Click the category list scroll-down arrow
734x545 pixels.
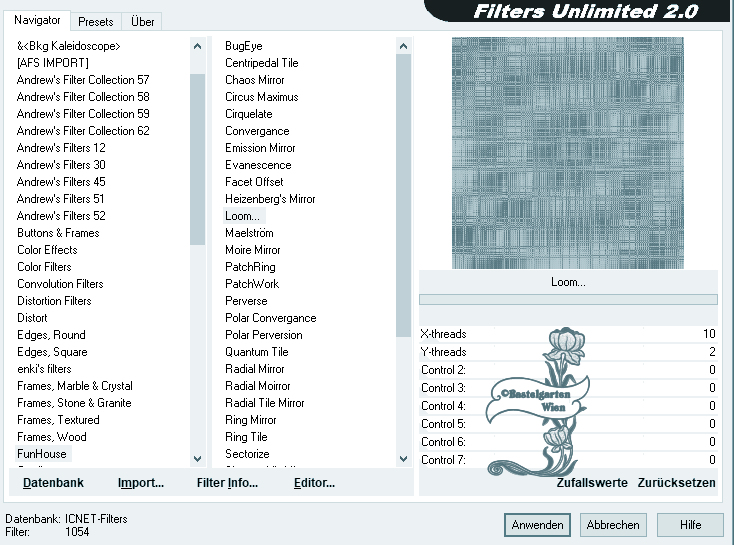198,458
